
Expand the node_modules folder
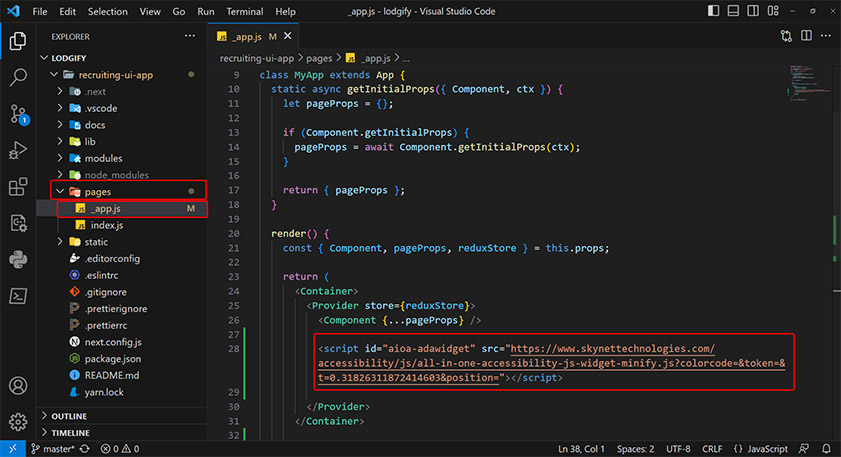pyautogui.click(x=60, y=175)
